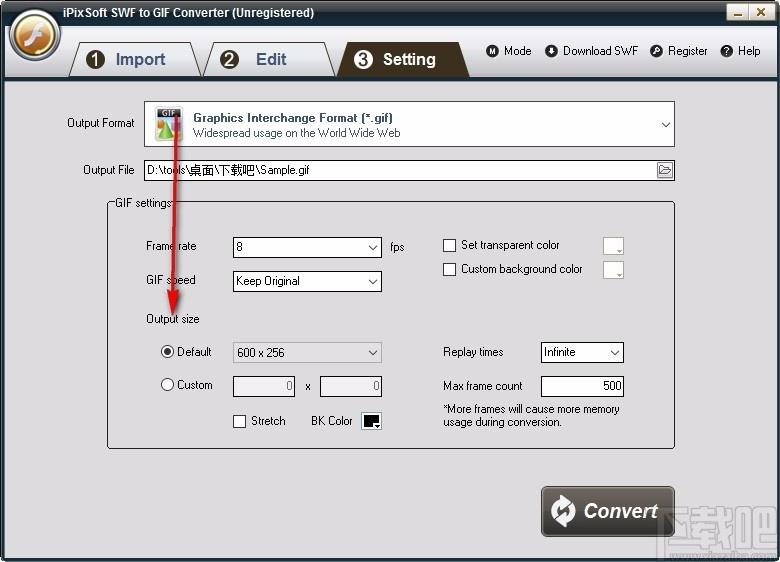Click the Help question mark icon
Image resolution: width=780 pixels, height=562 pixels.
(x=726, y=51)
